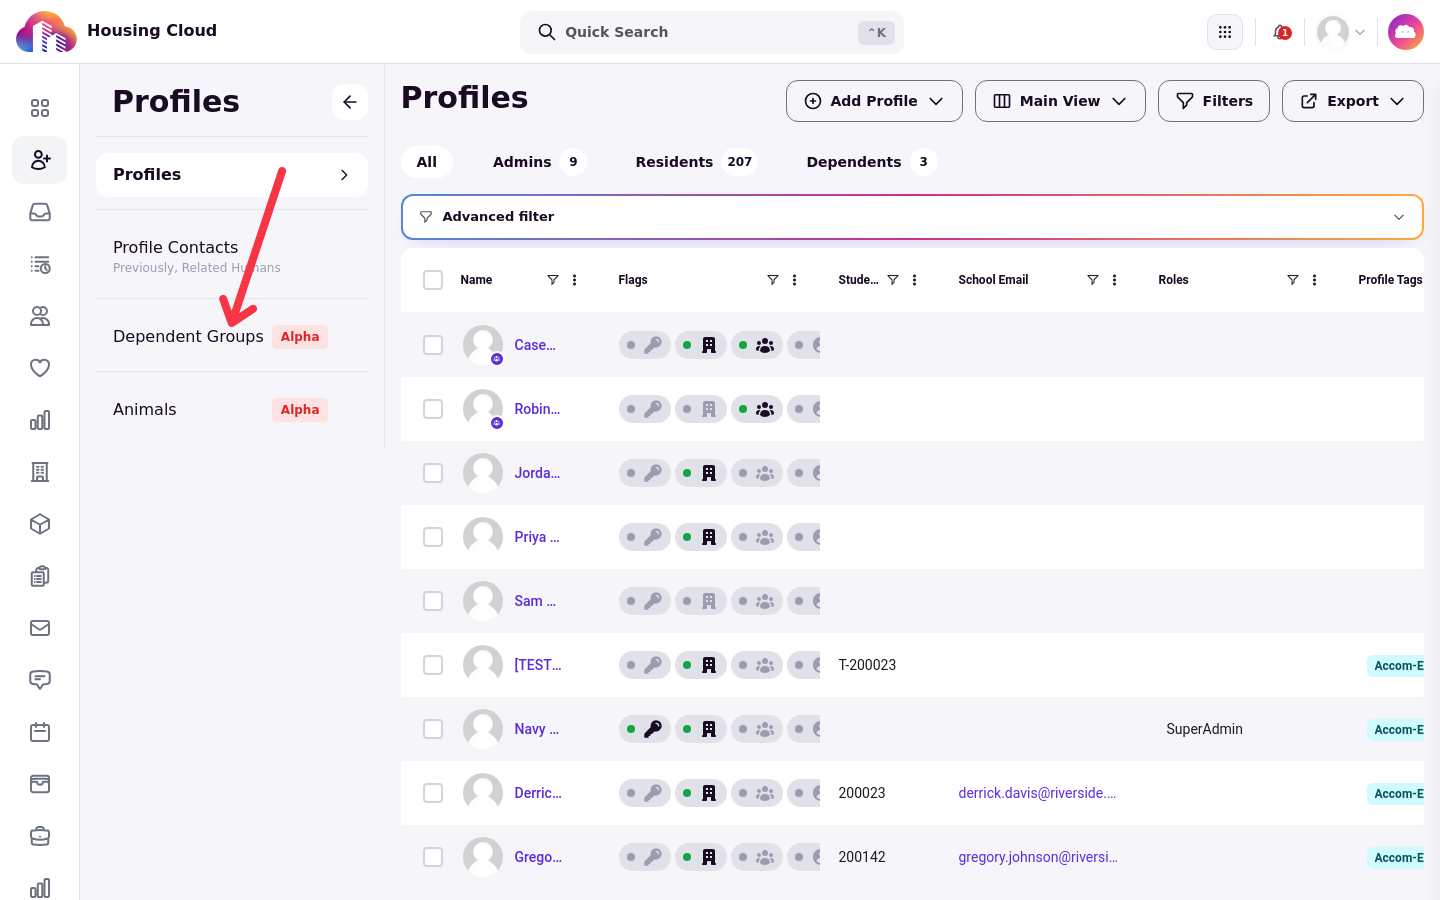The width and height of the screenshot is (1440, 900).
Task: Open the inbox tray sidebar icon
Action: pyautogui.click(x=40, y=212)
